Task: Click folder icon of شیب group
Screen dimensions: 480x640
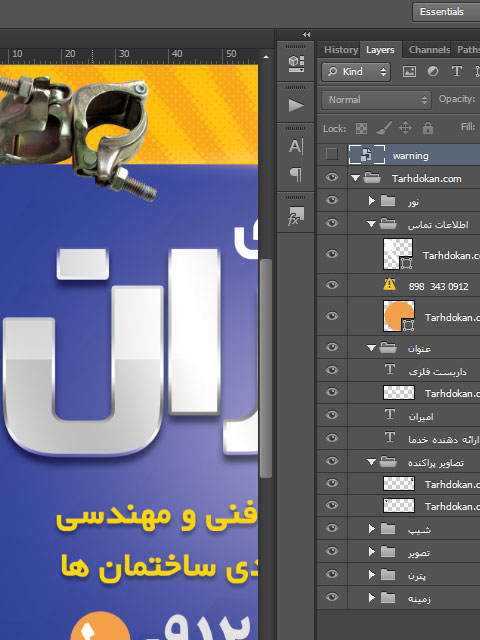Action: point(388,529)
